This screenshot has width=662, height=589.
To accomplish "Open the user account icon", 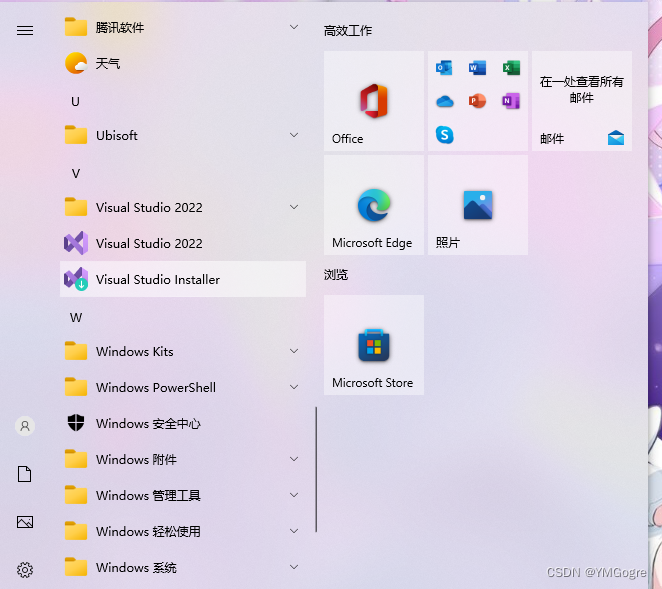I will (x=25, y=426).
